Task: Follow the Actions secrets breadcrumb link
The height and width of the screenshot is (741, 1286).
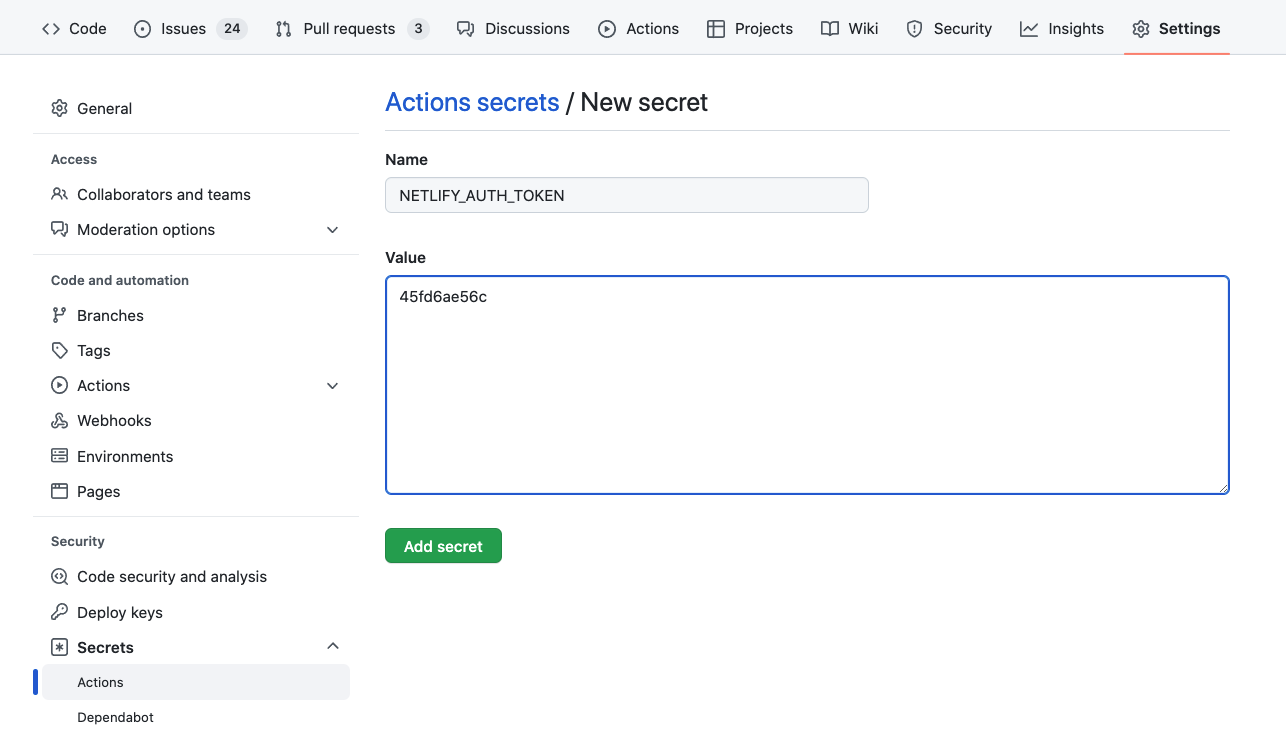Action: [472, 102]
